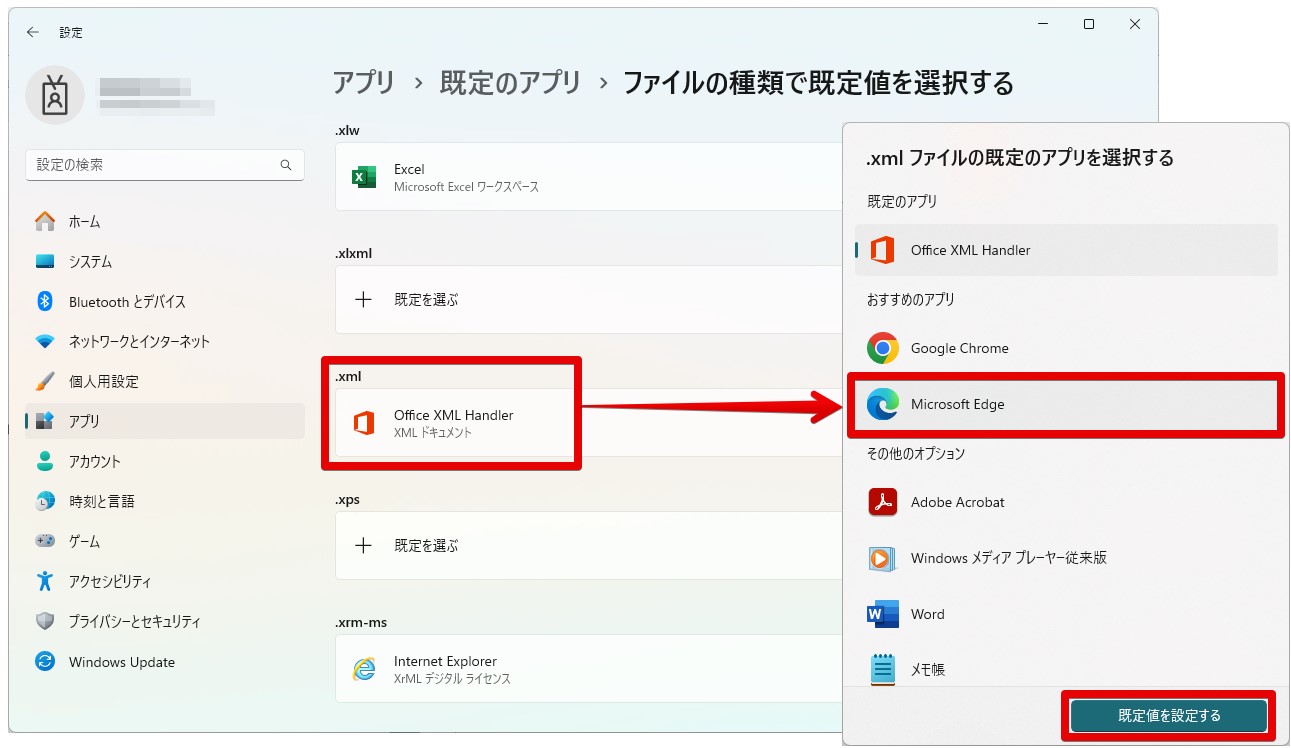The image size is (1291, 748).
Task: Go to アクセシビリティ settings
Action: pyautogui.click(x=165, y=581)
